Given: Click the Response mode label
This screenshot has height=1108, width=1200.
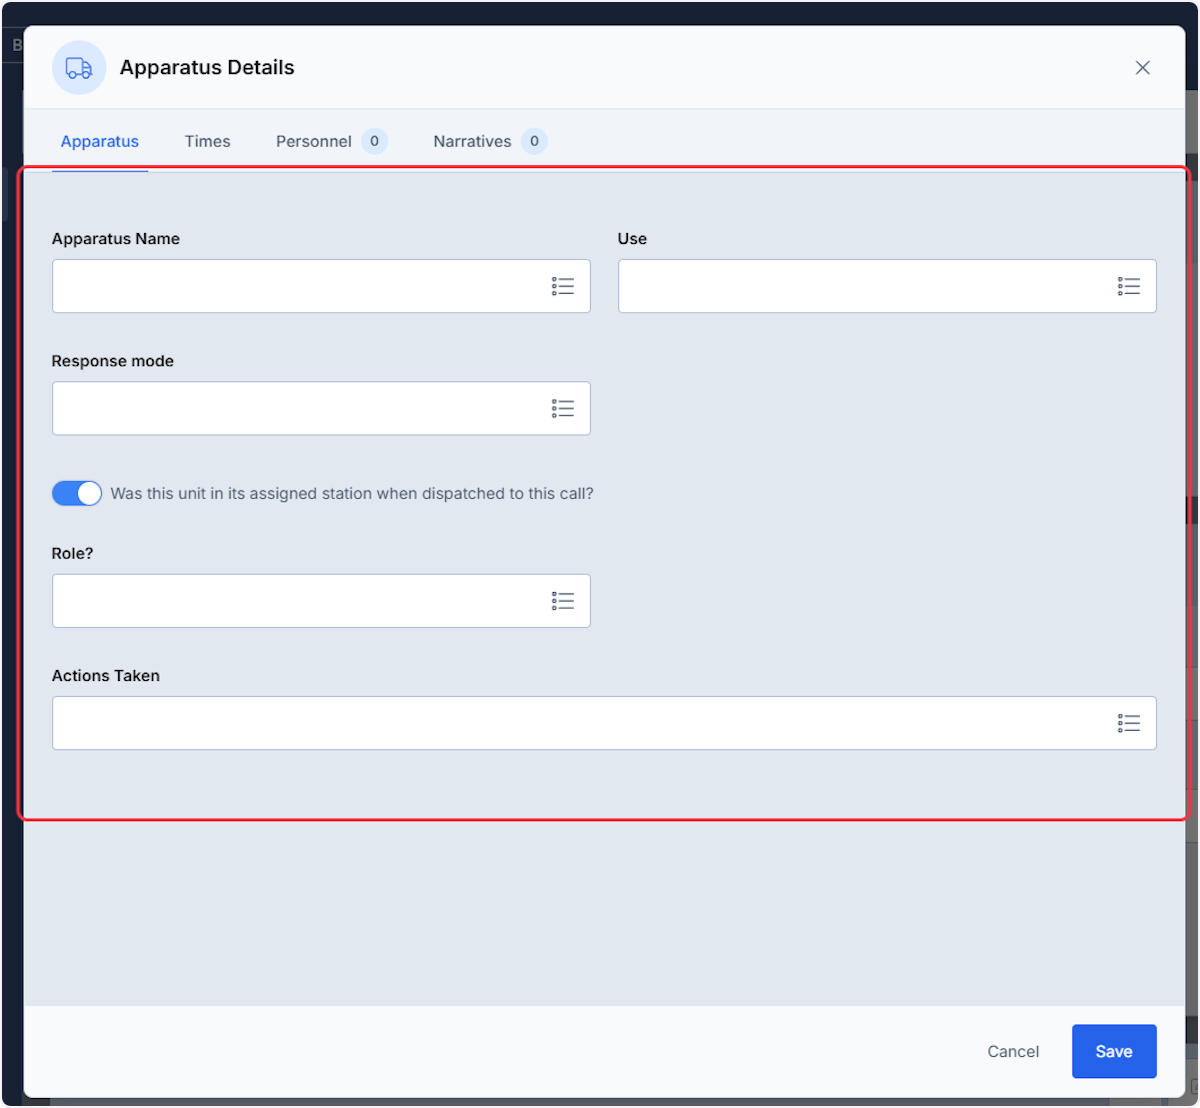Looking at the screenshot, I should (113, 361).
